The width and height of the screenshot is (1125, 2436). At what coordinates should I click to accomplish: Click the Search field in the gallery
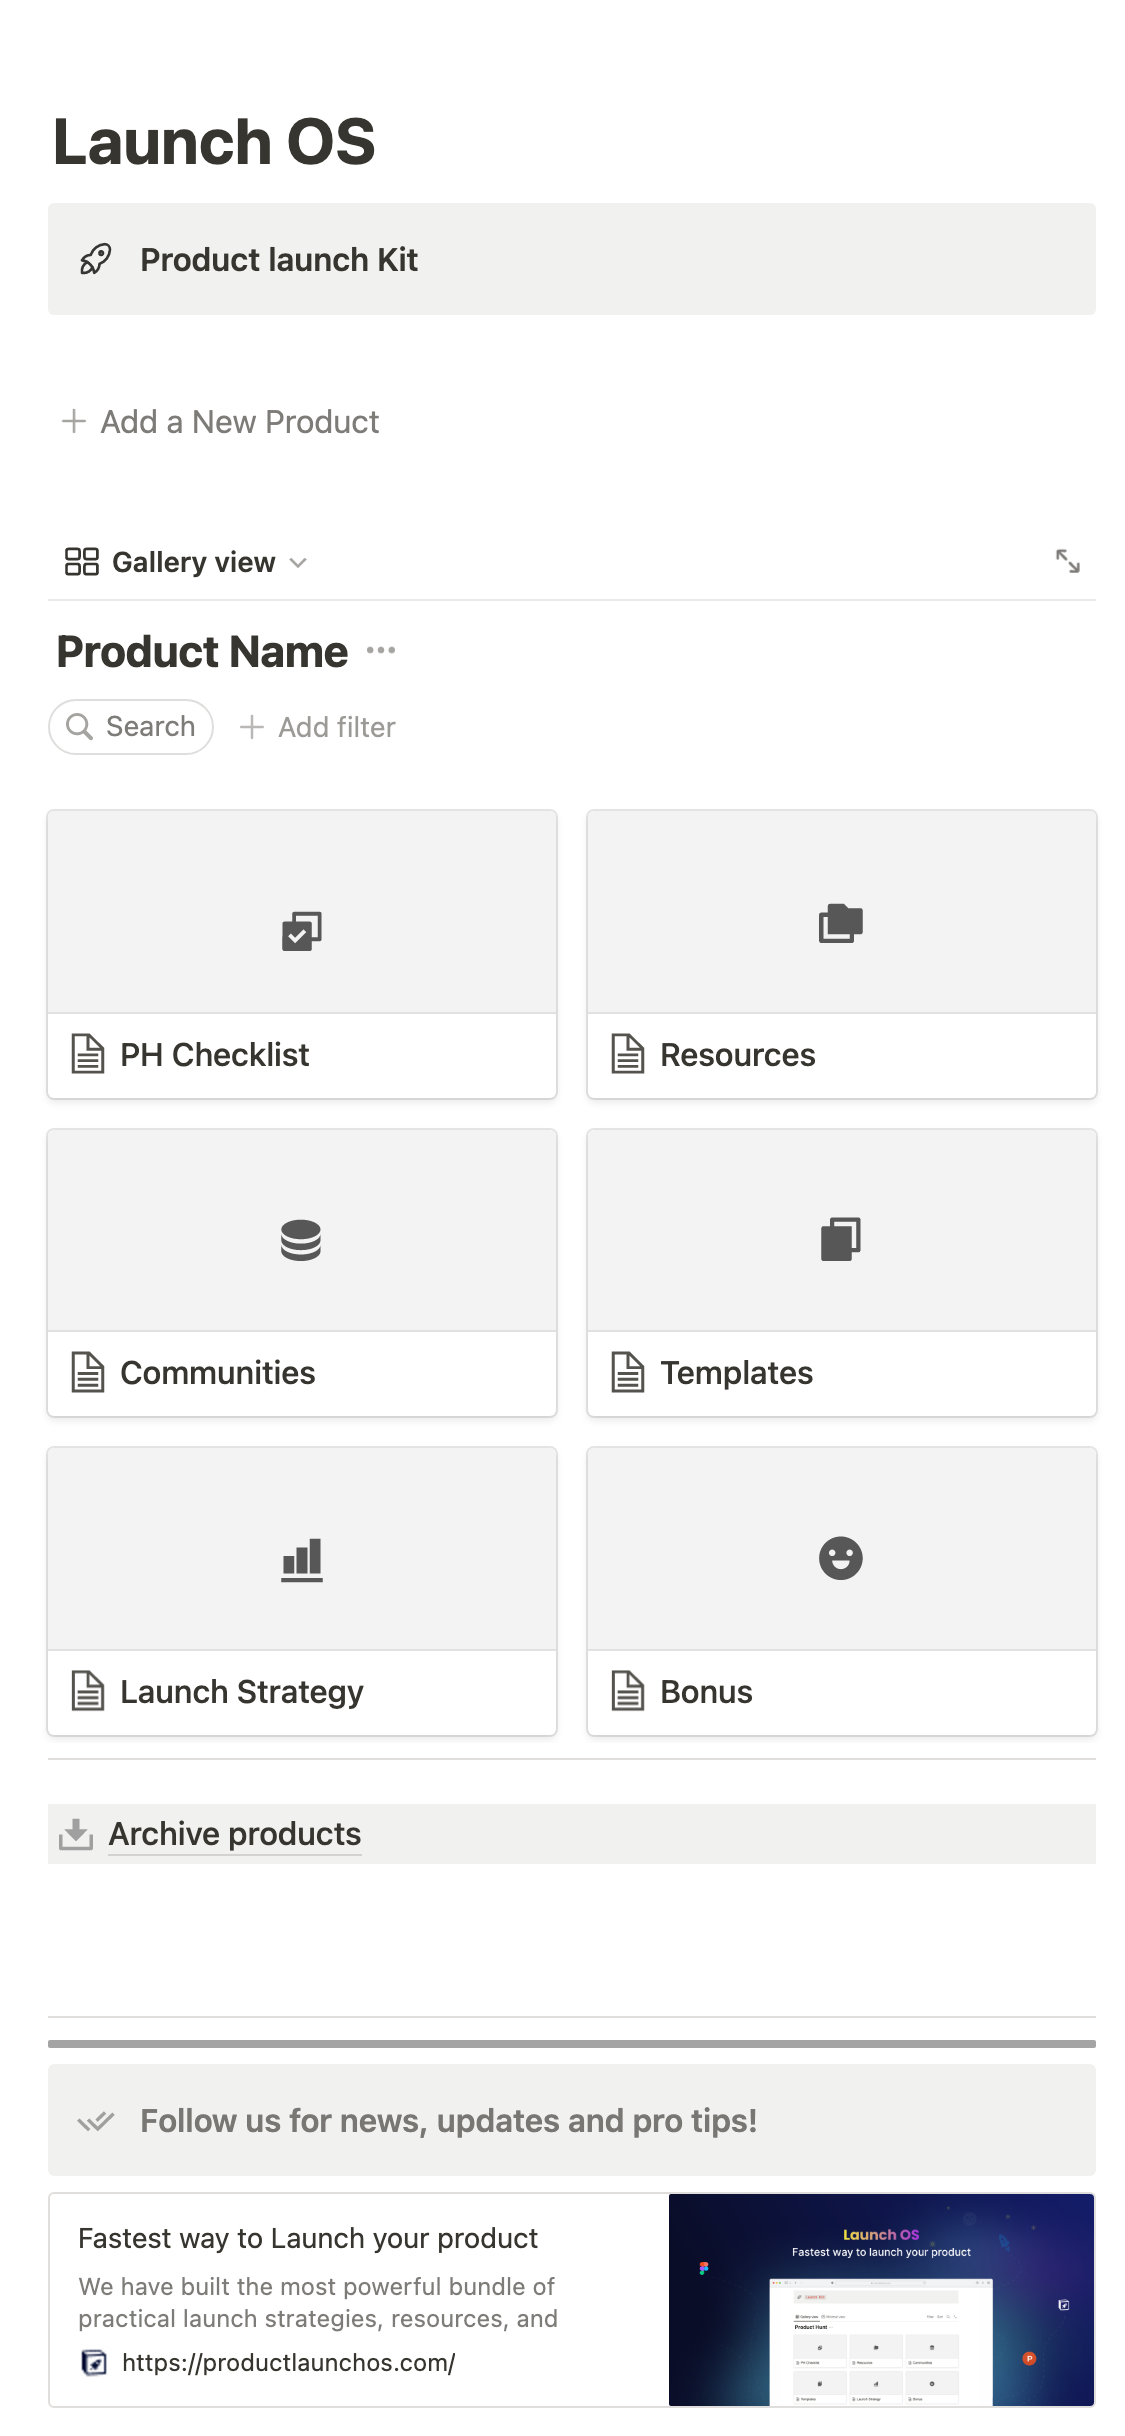(131, 727)
